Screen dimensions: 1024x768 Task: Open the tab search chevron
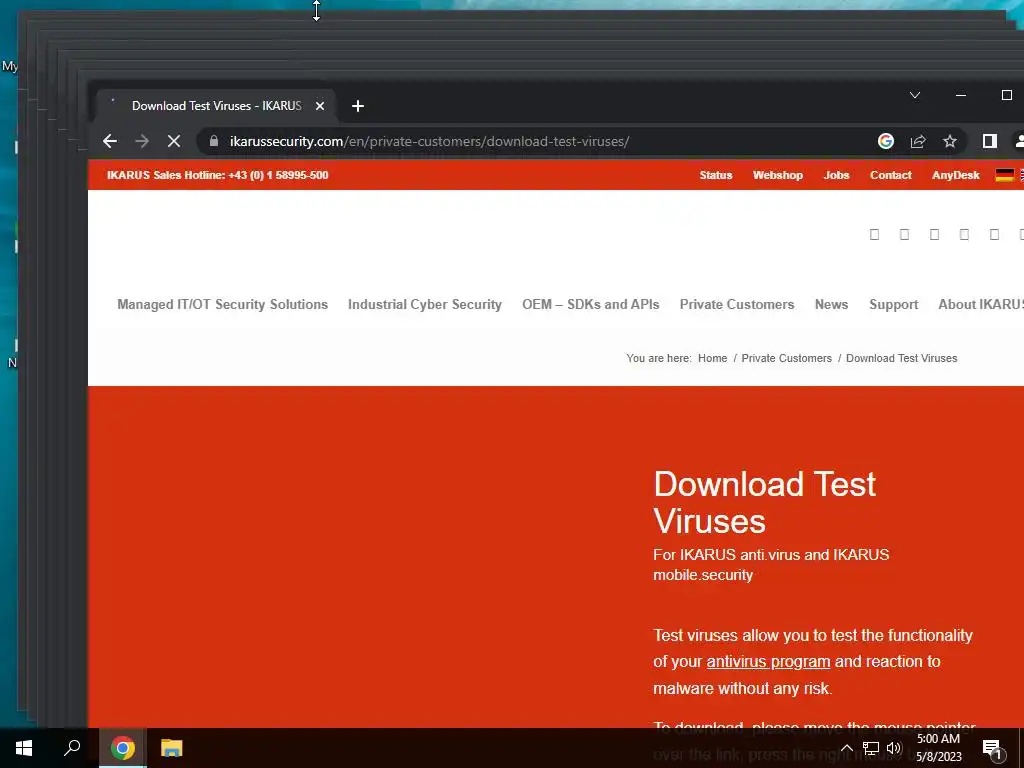[x=915, y=95]
